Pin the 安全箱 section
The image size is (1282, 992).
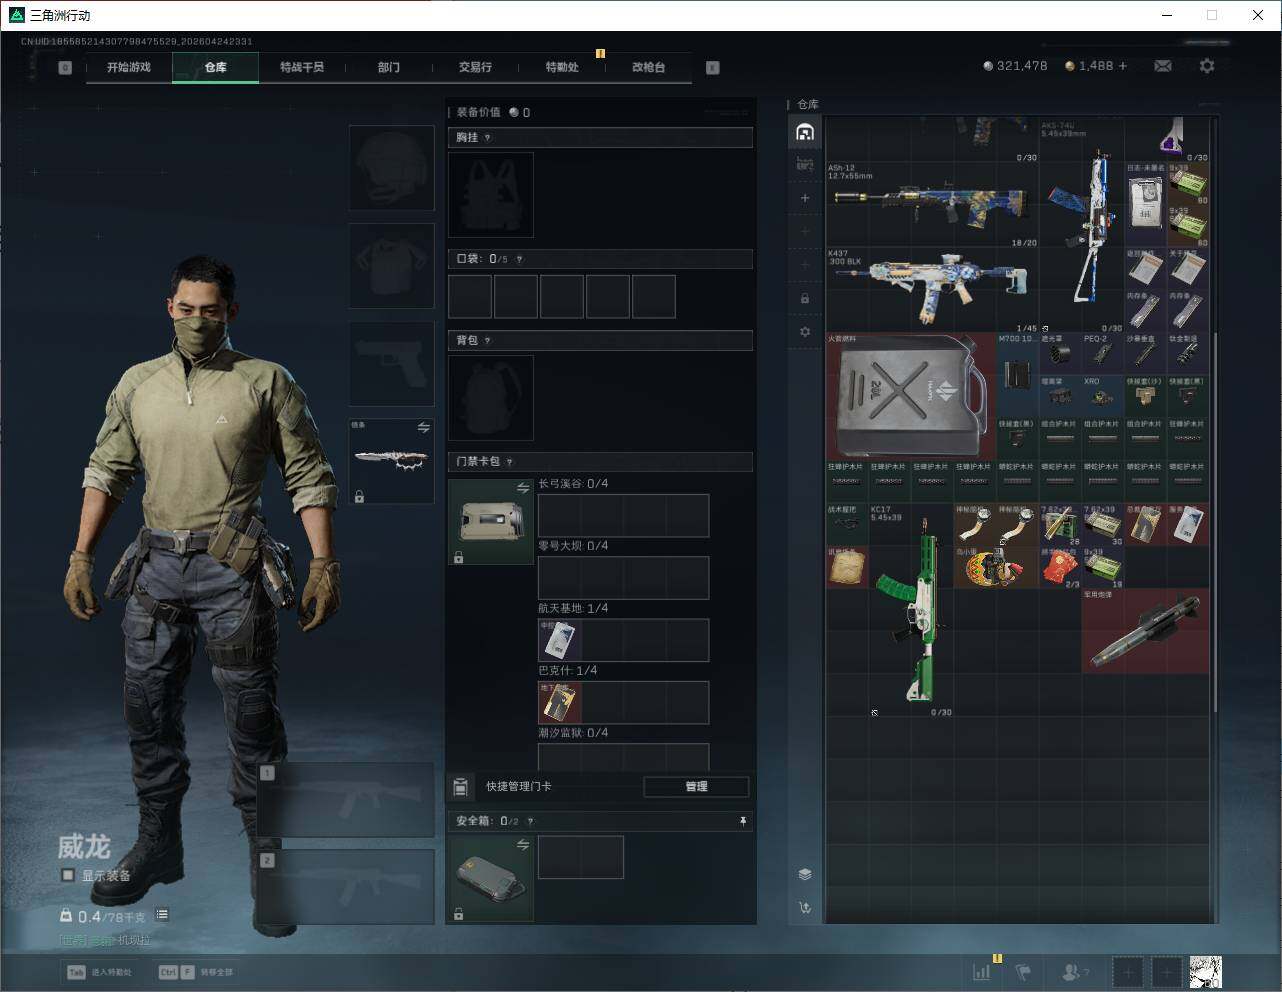click(743, 821)
